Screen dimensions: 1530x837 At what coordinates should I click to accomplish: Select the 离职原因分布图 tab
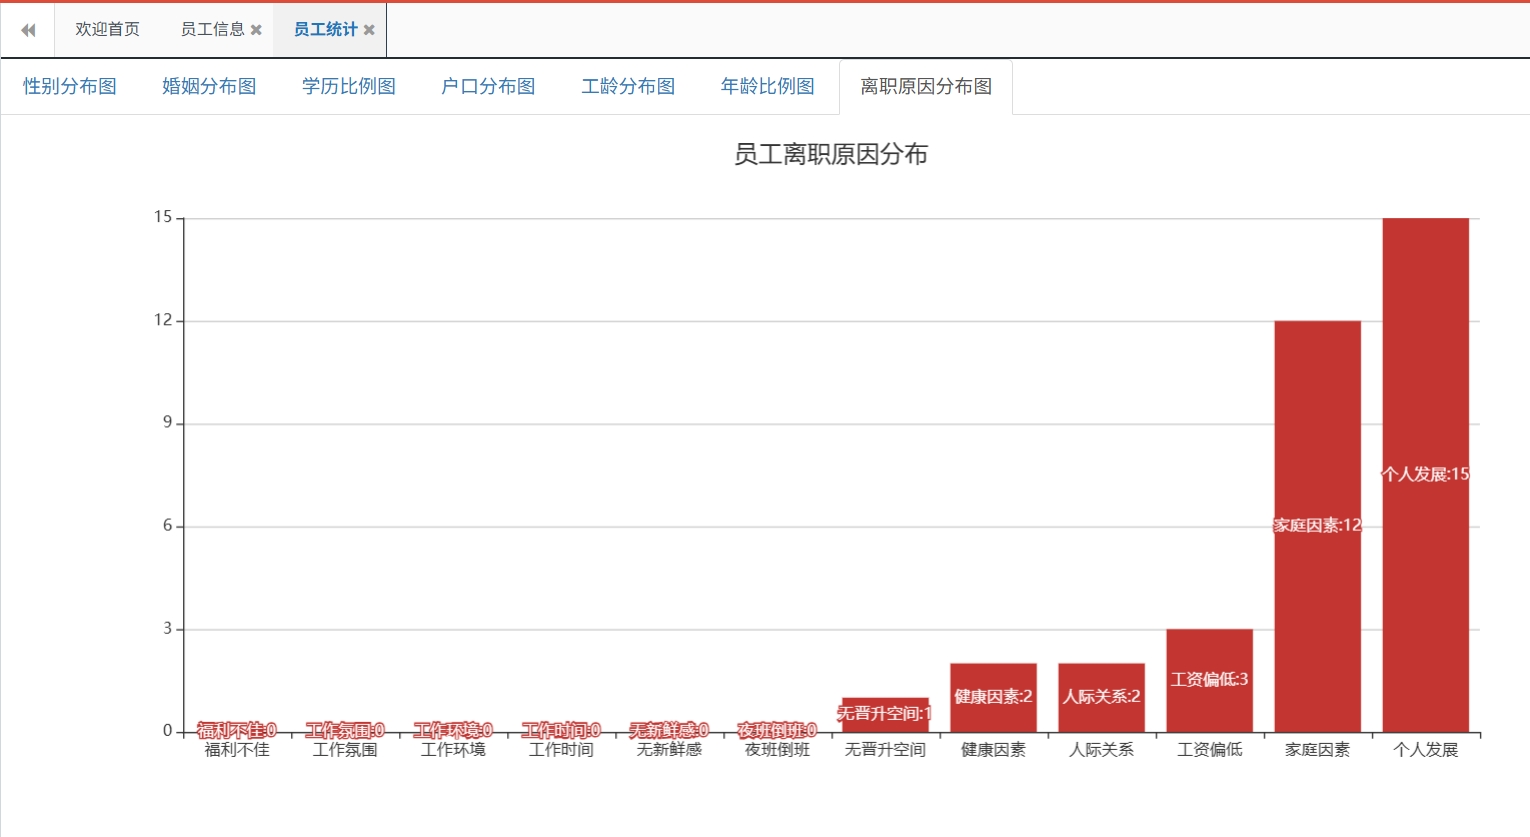click(x=925, y=86)
